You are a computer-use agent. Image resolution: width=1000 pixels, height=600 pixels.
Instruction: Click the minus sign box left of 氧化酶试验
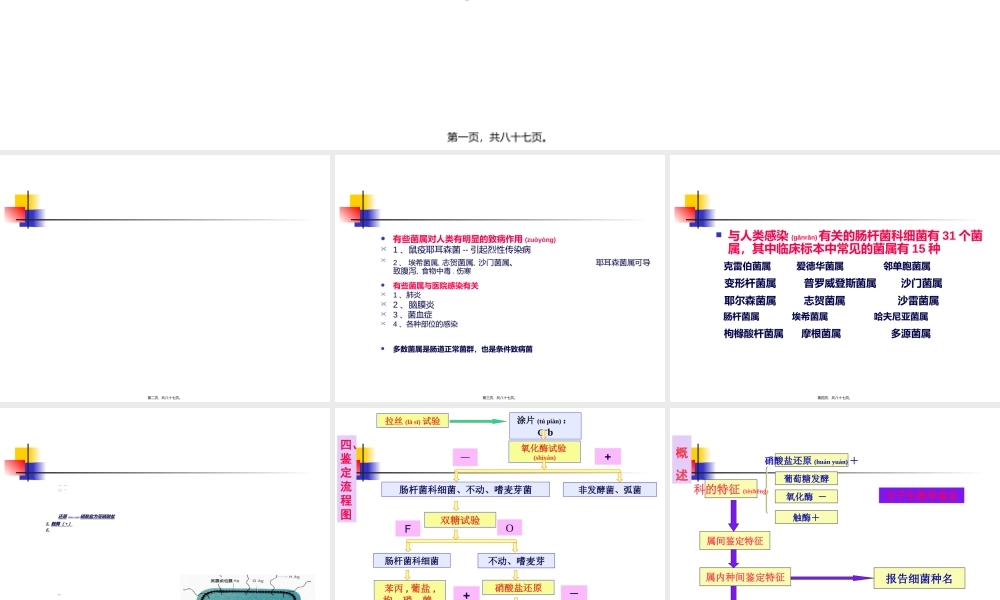point(465,457)
